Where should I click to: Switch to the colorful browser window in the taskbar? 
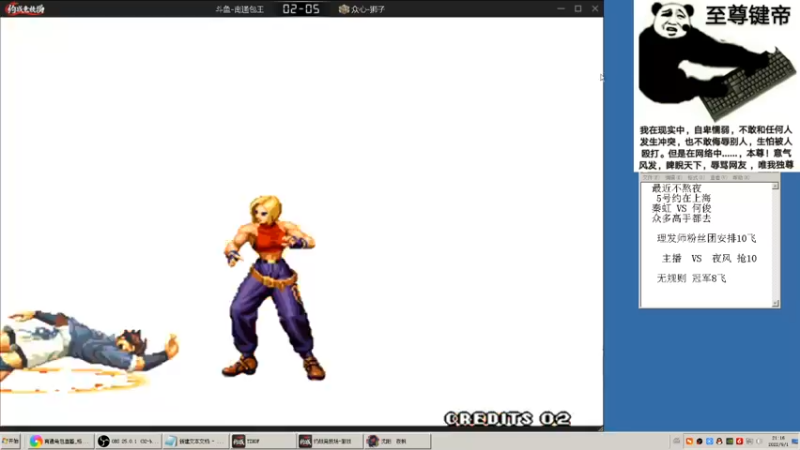click(59, 441)
